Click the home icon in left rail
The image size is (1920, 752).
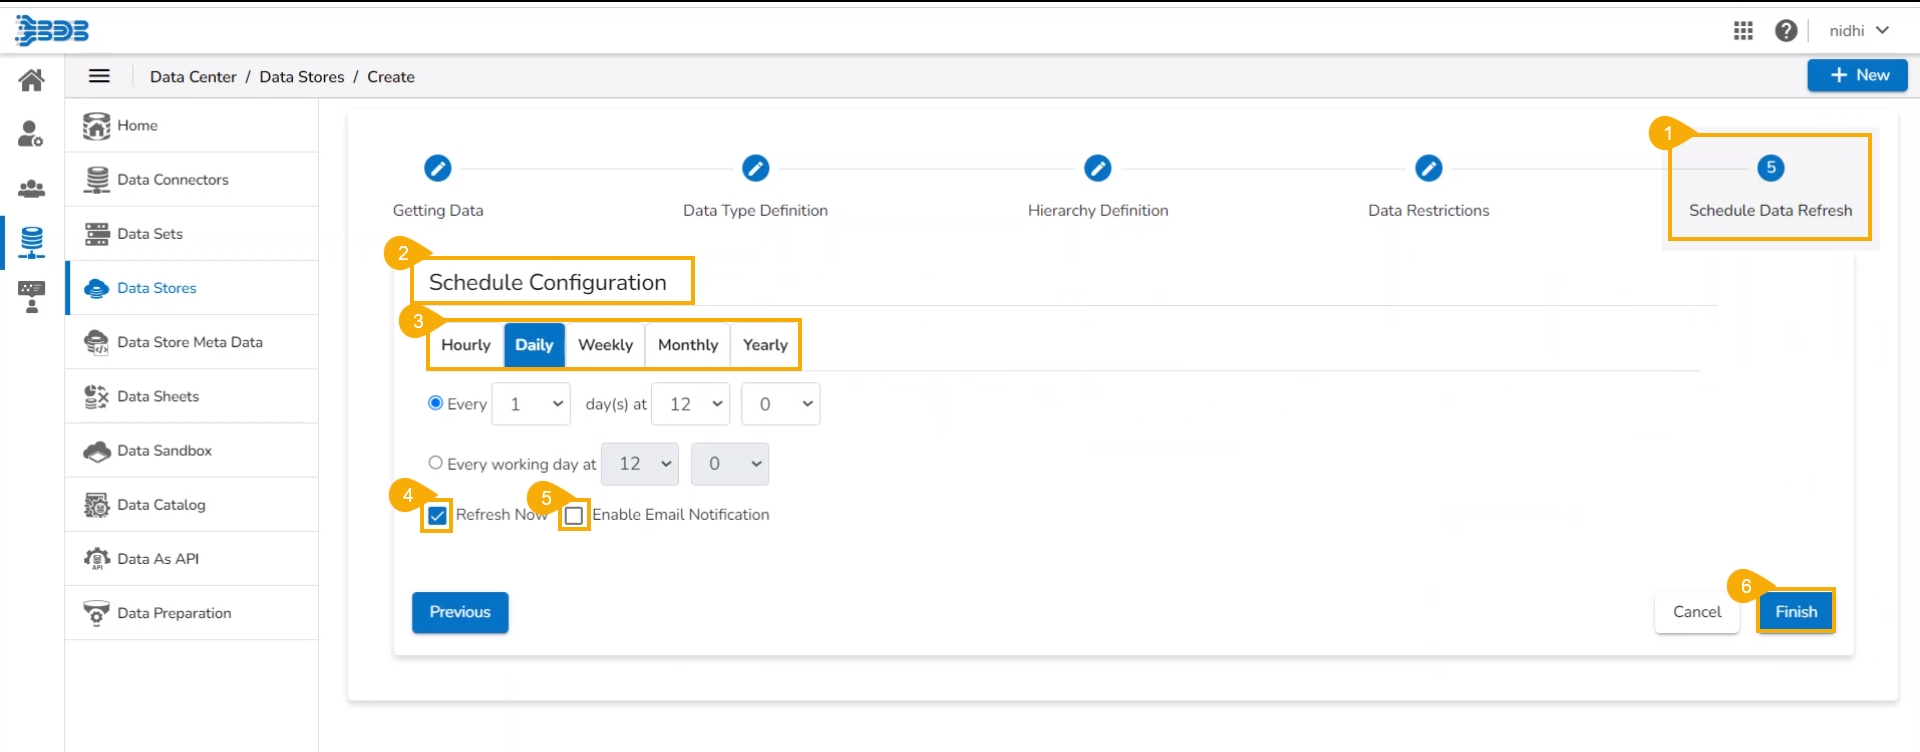32,80
